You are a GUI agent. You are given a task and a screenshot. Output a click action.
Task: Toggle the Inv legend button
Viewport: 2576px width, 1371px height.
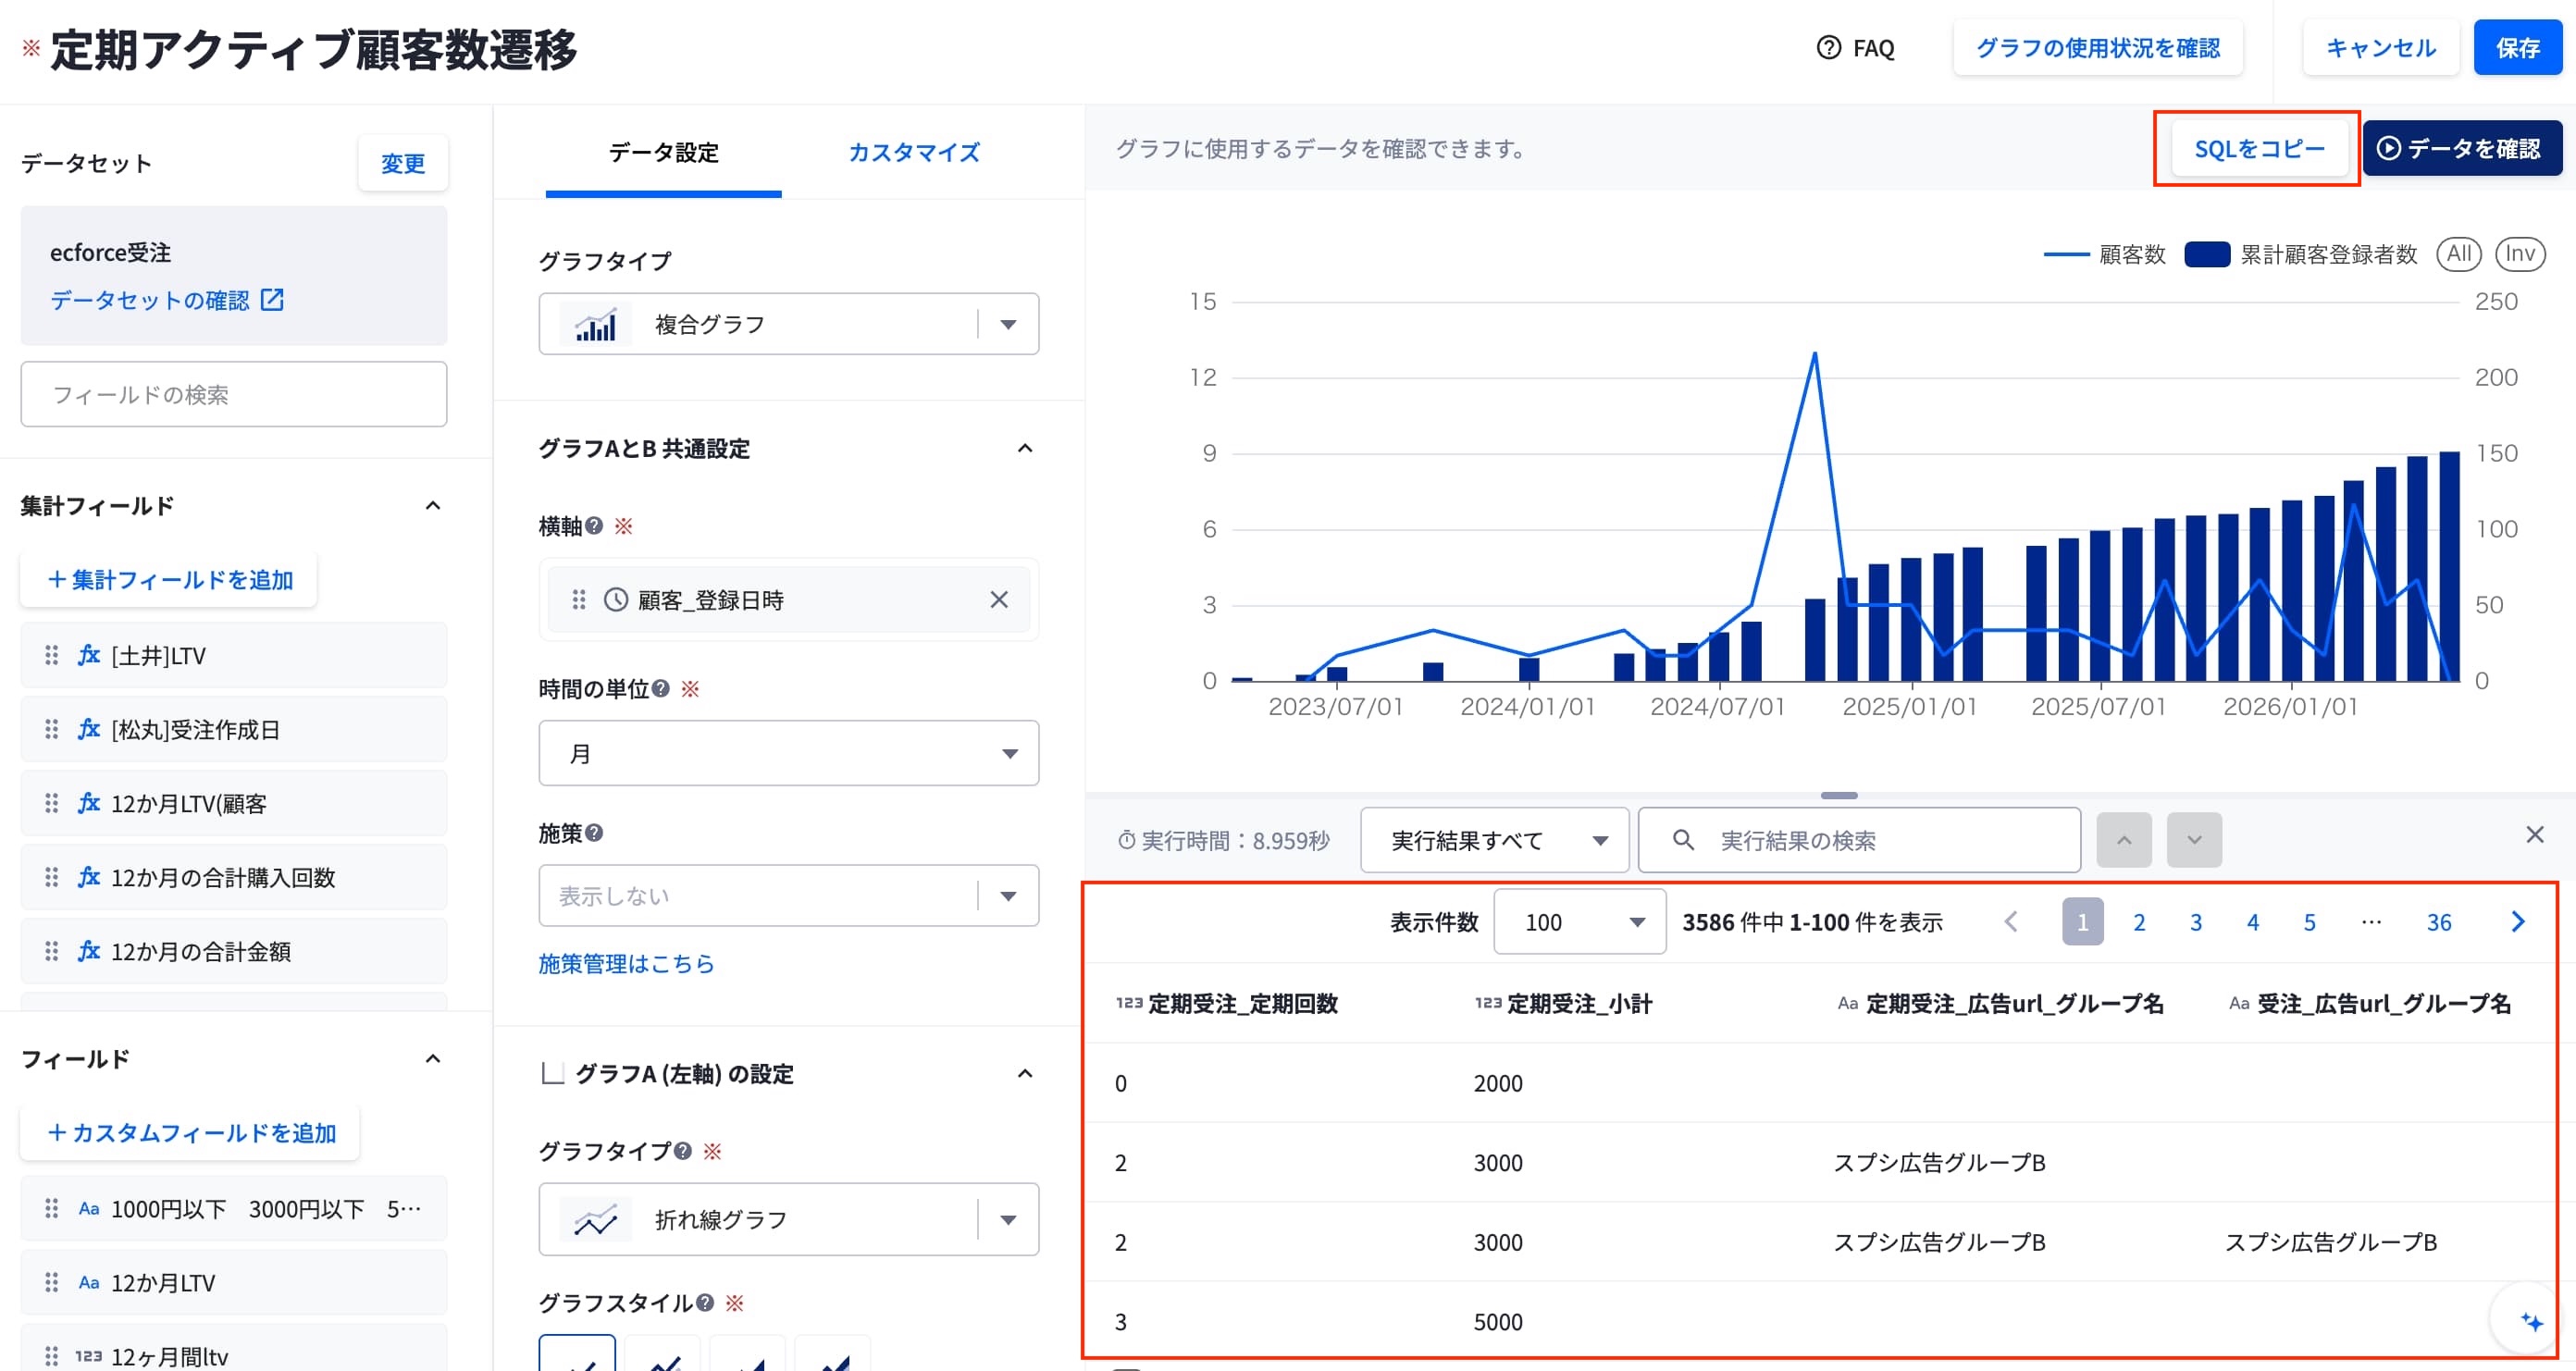pyautogui.click(x=2520, y=254)
